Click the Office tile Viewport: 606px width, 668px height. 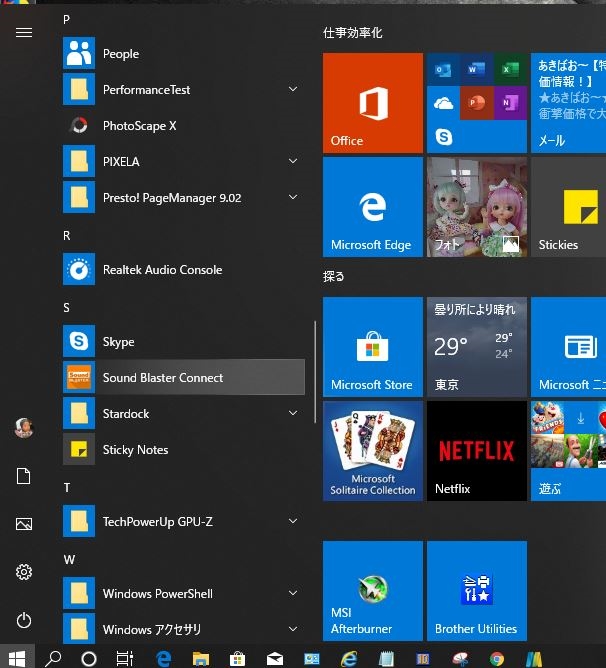[x=373, y=103]
